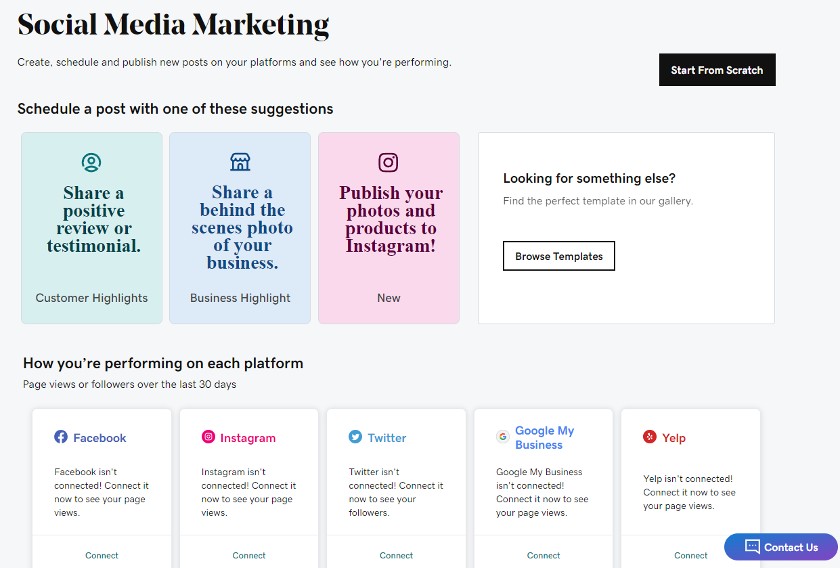This screenshot has height=568, width=840.
Task: Choose the behind the scenes photo card
Action: pyautogui.click(x=240, y=228)
